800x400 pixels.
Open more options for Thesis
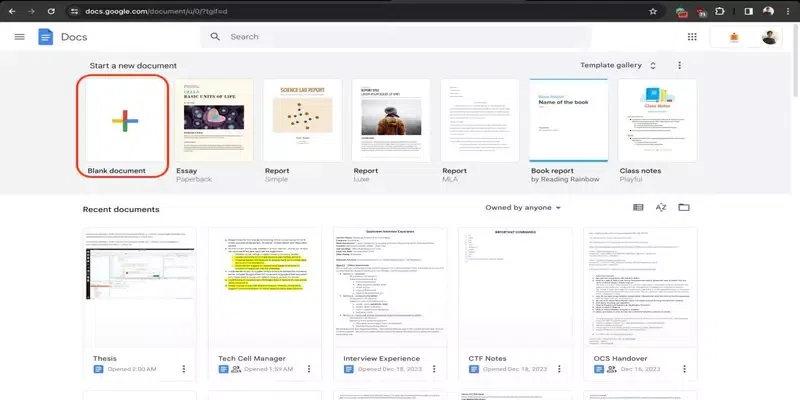point(184,369)
